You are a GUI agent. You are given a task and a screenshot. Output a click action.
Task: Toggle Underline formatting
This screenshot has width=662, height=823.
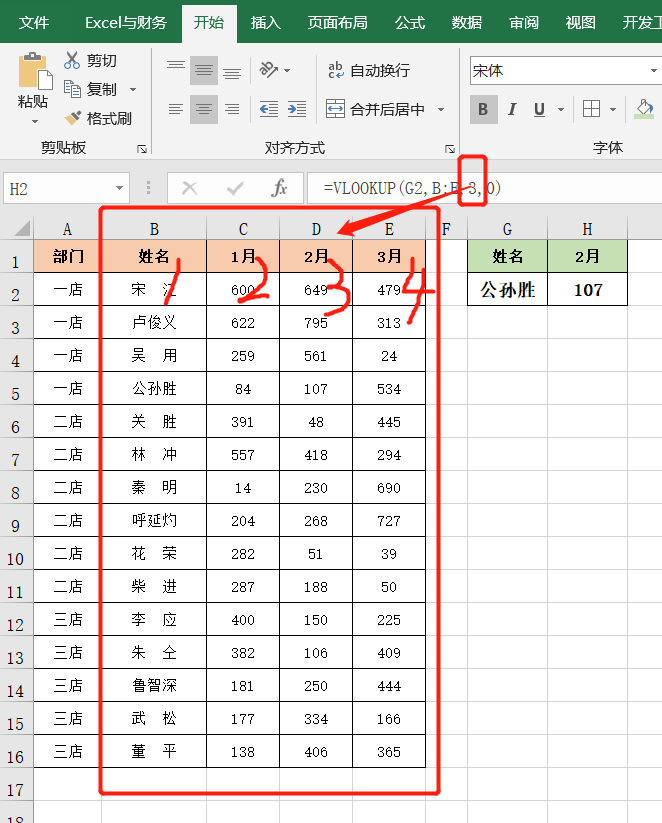[x=539, y=109]
